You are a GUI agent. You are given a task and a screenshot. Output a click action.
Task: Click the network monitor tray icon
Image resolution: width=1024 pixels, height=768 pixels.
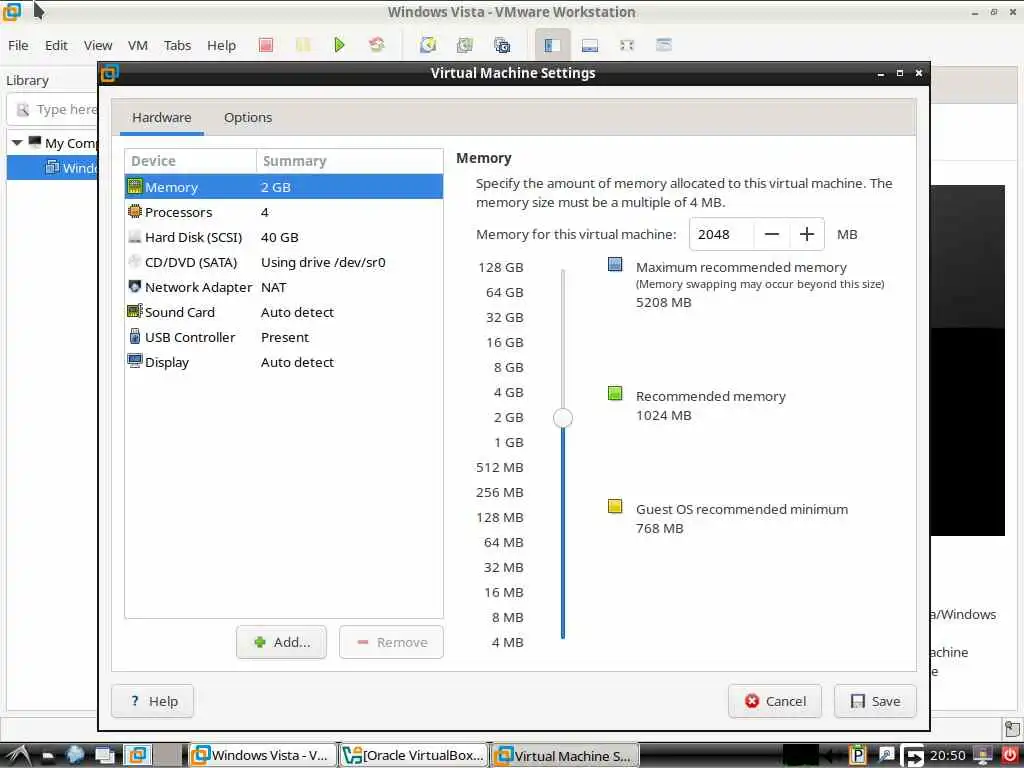click(982, 756)
